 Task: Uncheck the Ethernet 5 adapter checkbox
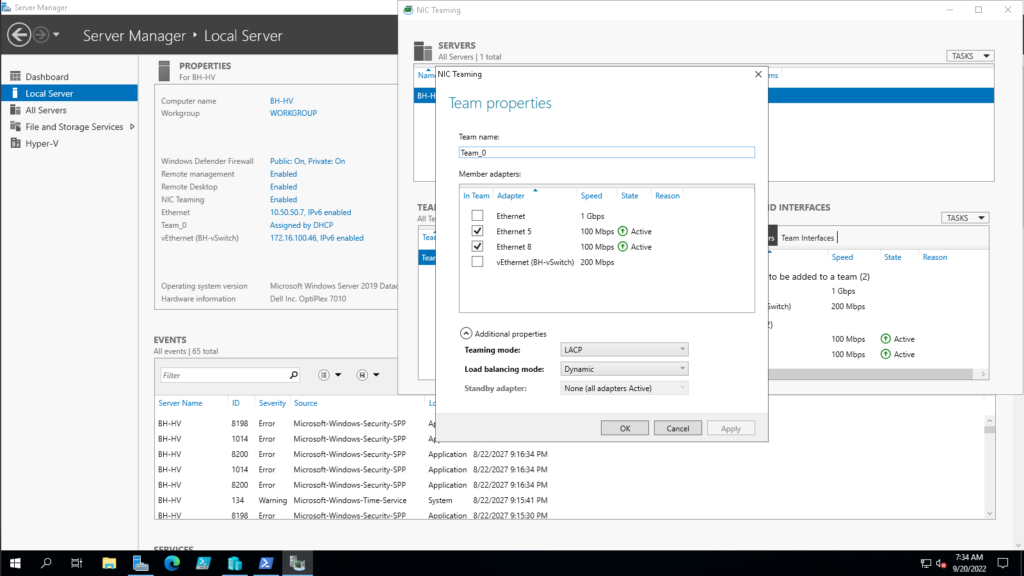coord(477,231)
